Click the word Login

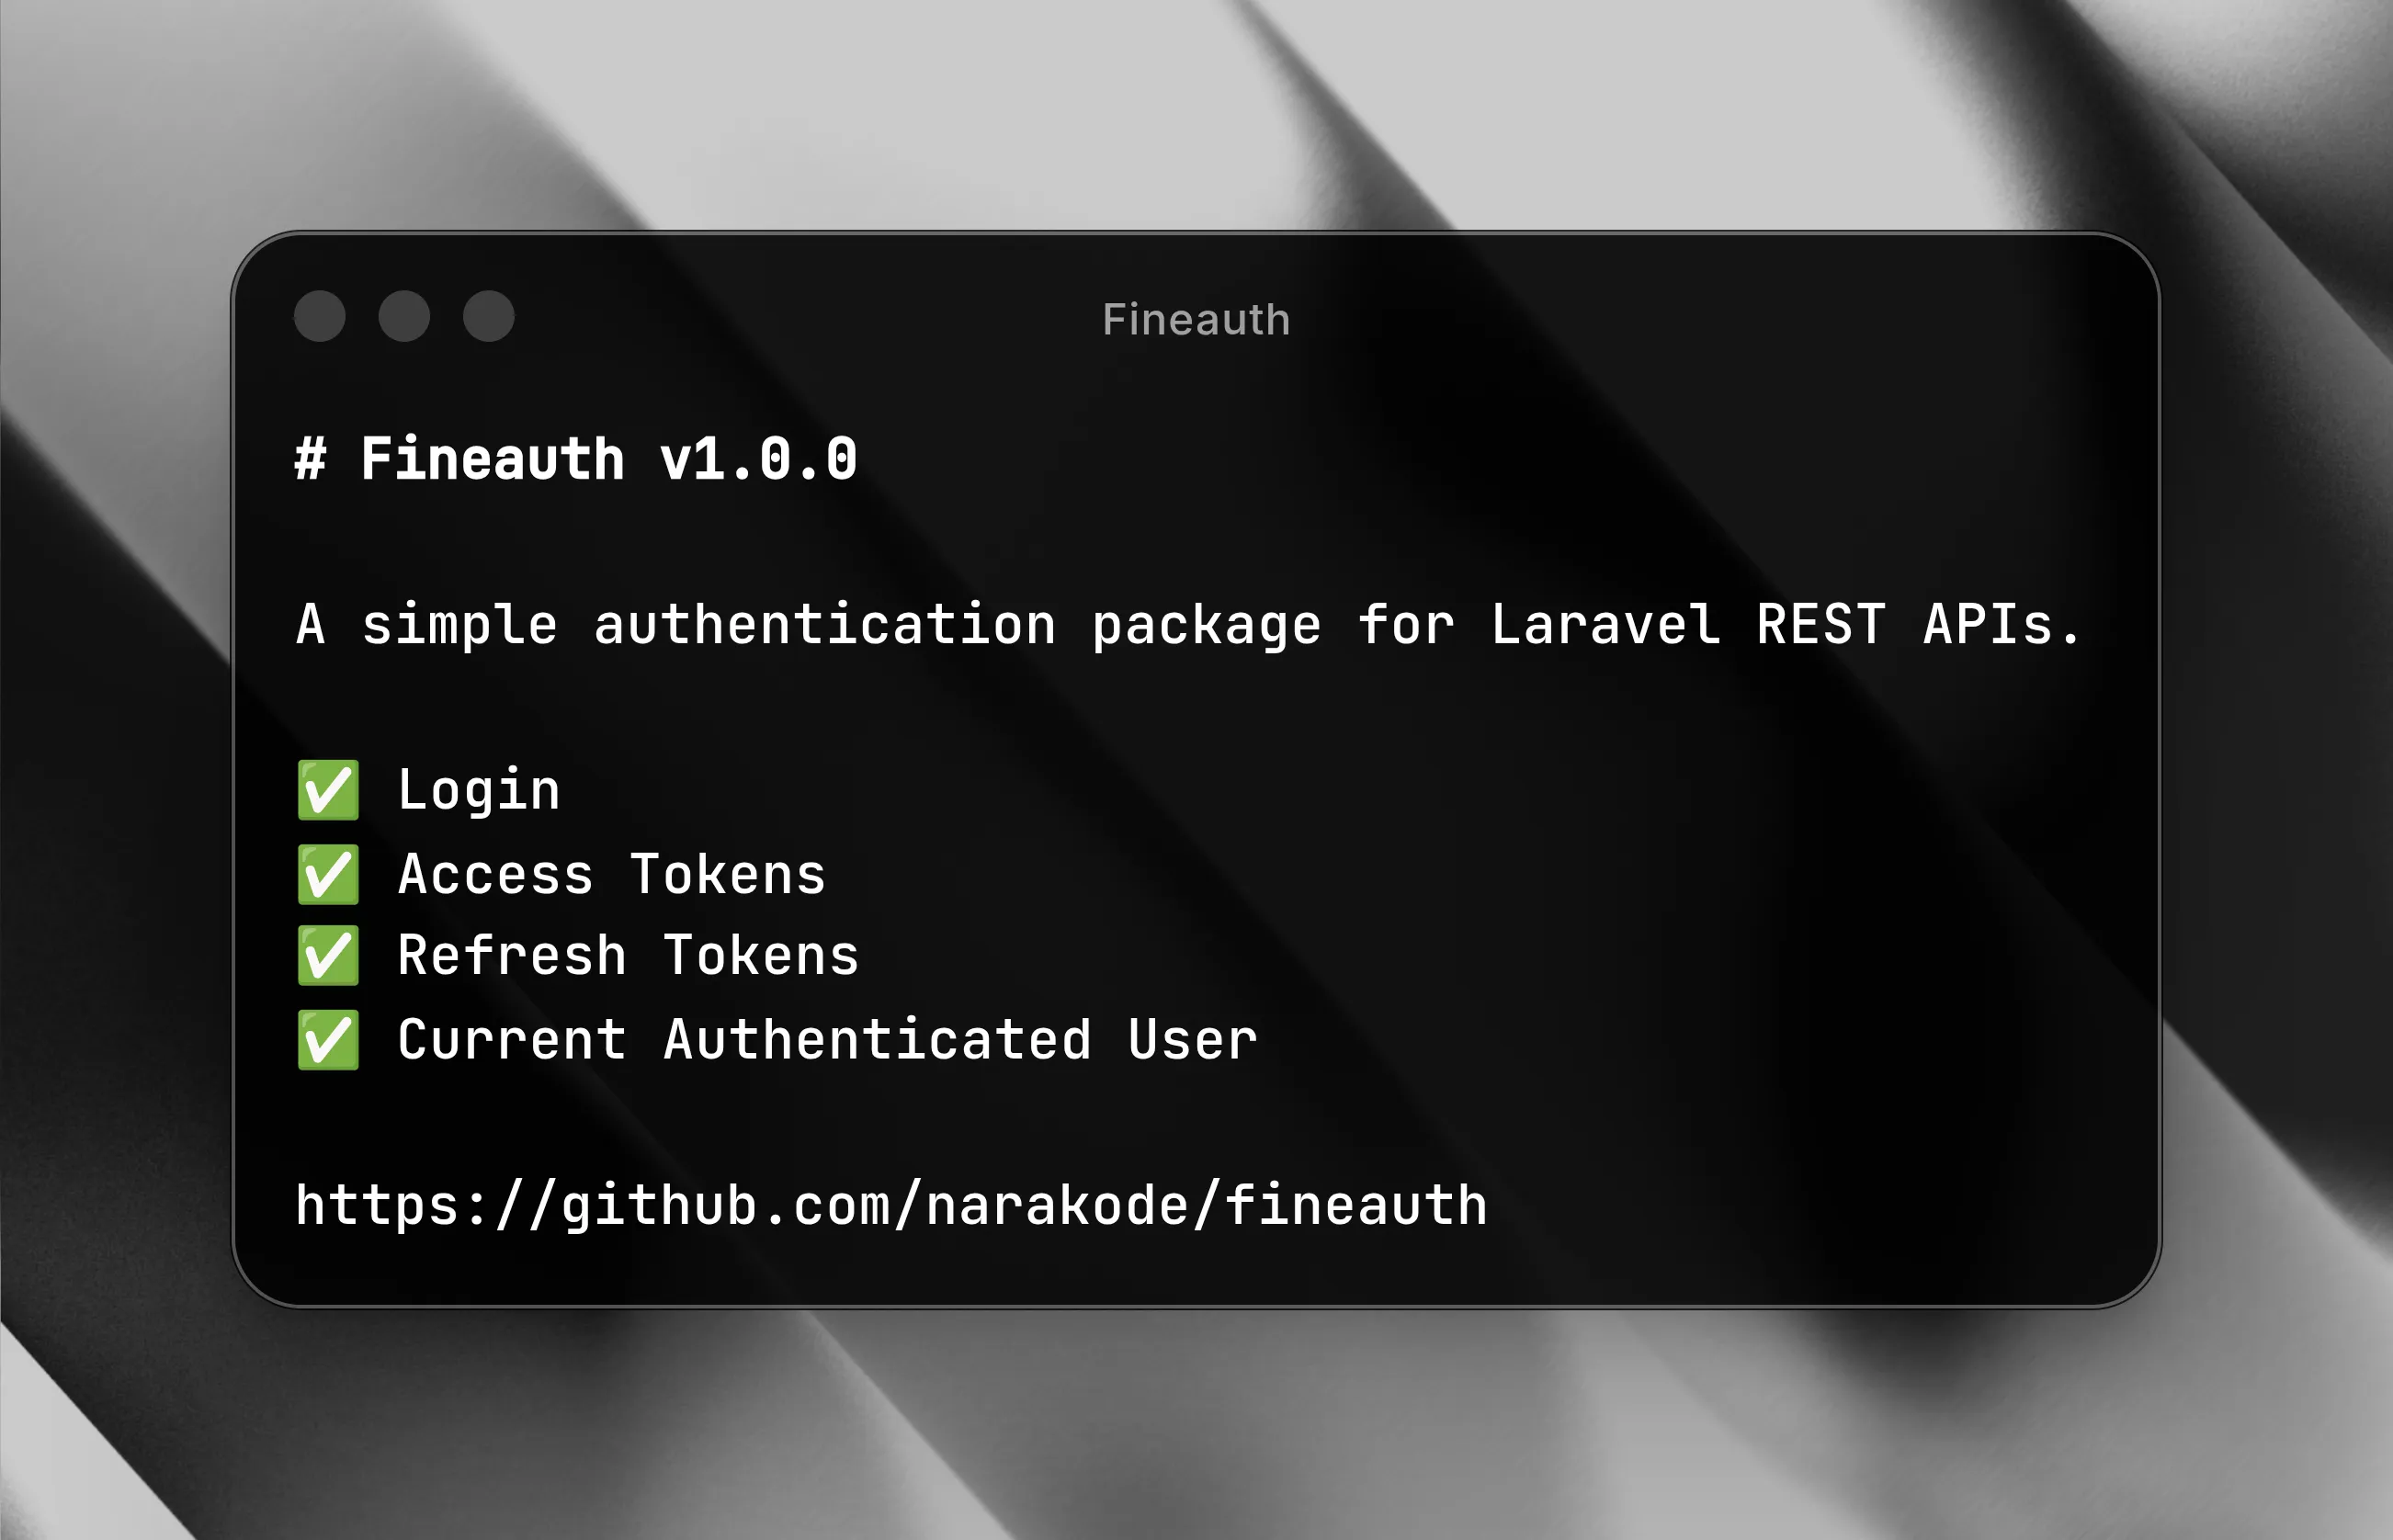pos(479,791)
